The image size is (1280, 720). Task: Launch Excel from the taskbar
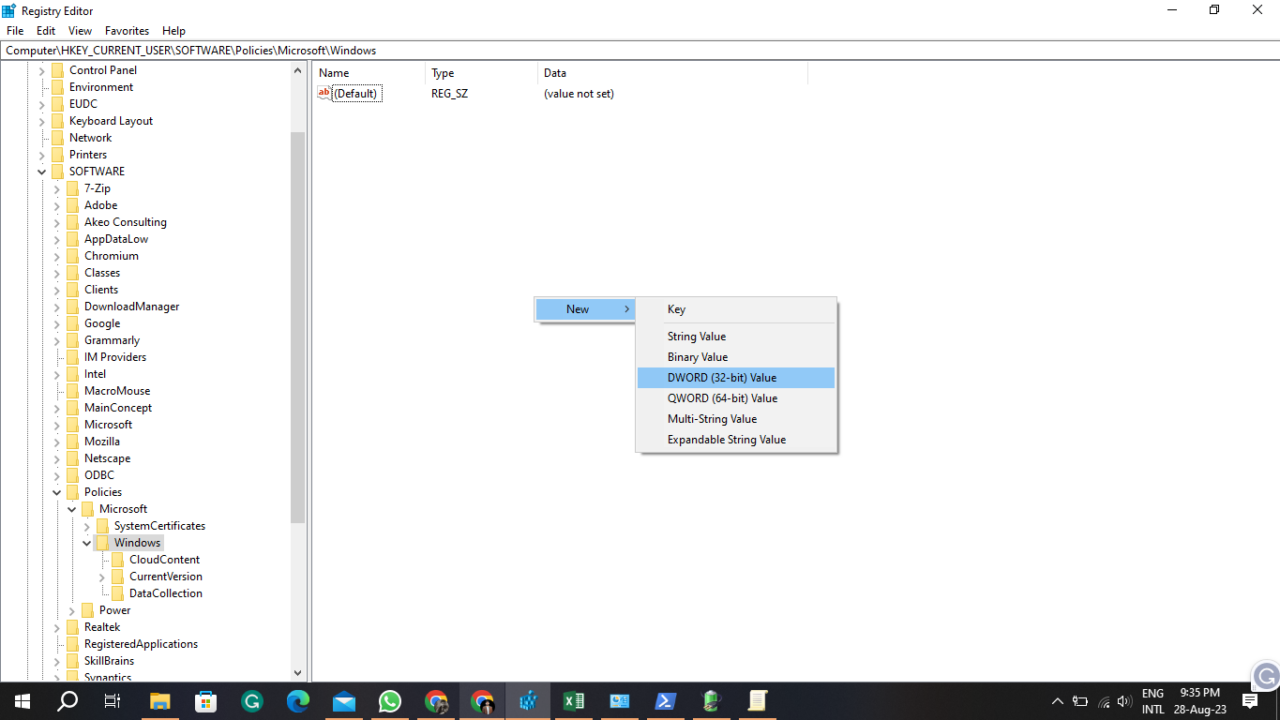coord(574,701)
